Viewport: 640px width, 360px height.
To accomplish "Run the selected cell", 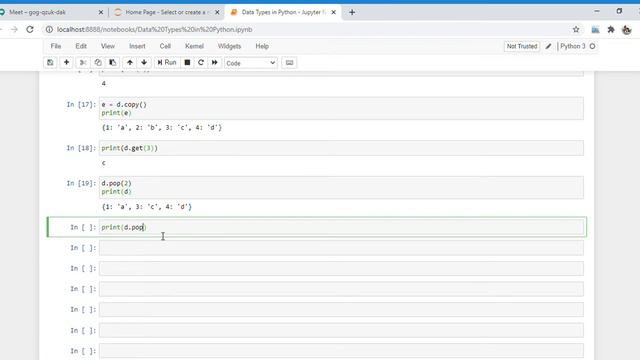I will click(x=167, y=62).
